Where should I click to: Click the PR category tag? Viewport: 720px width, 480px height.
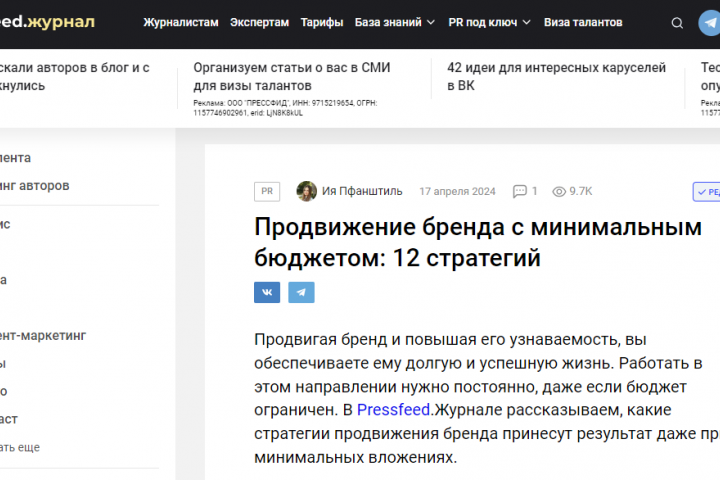(x=267, y=192)
